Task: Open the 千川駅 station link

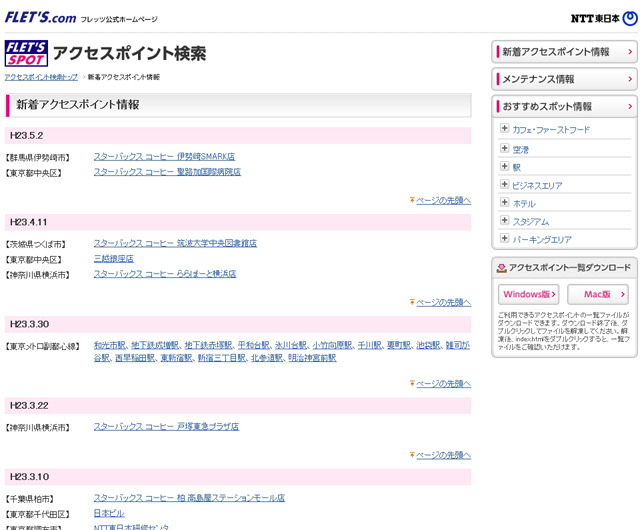Action: 370,345
